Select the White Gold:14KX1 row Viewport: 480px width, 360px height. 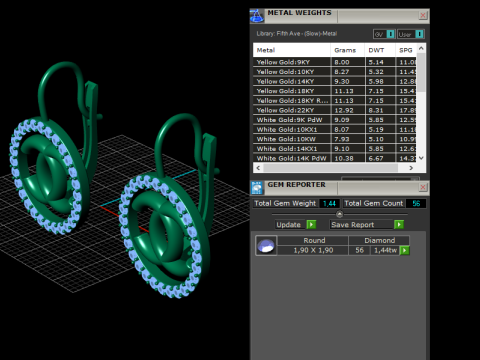335,149
